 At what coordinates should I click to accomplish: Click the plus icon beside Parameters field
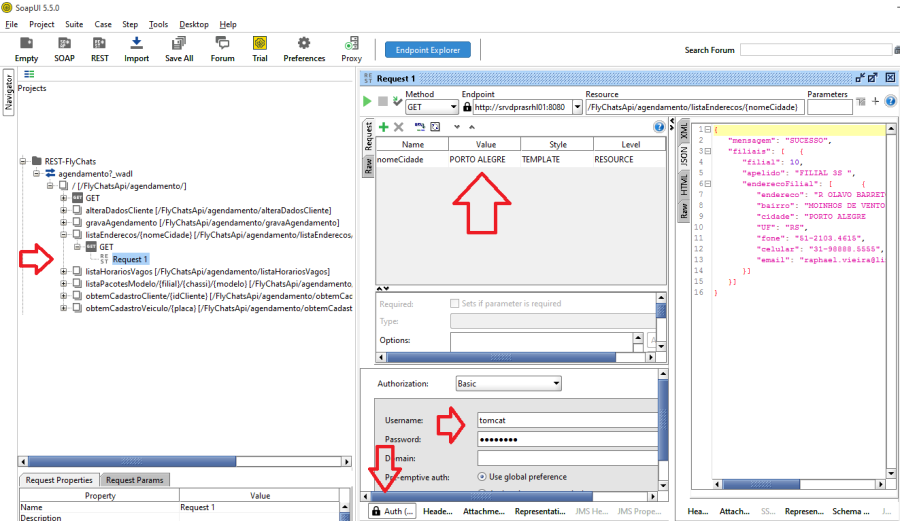pos(875,101)
